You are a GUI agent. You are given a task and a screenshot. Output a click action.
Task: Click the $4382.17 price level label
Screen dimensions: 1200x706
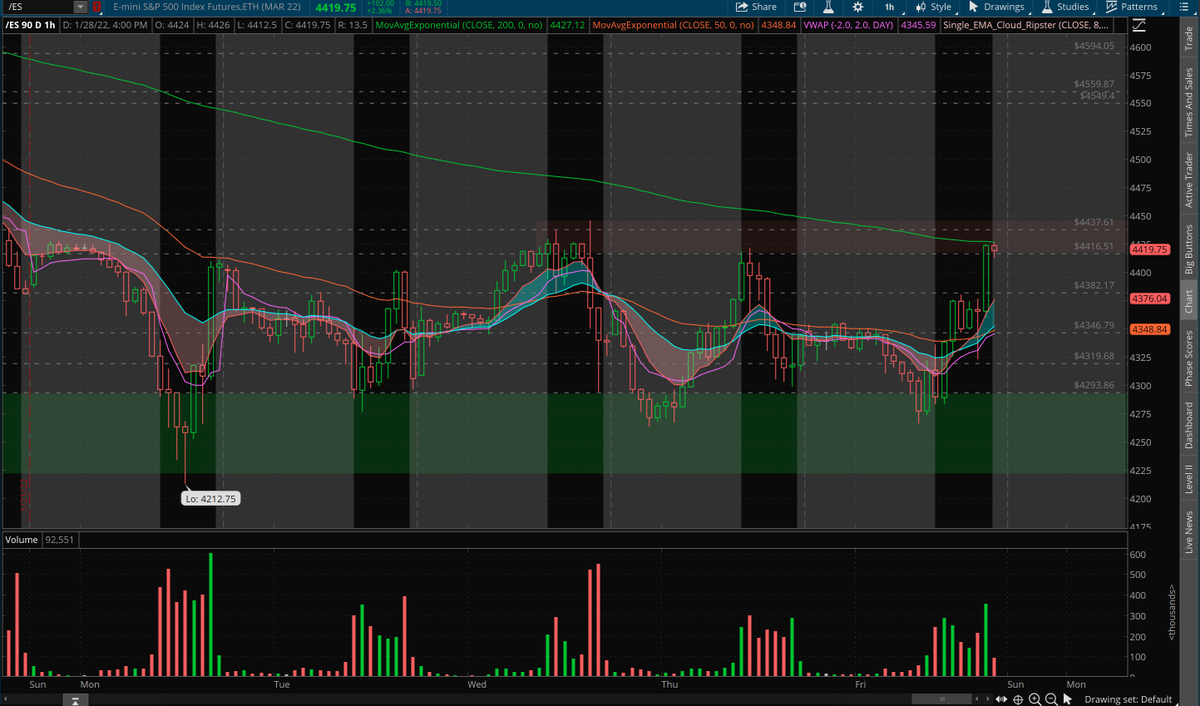tap(1093, 285)
